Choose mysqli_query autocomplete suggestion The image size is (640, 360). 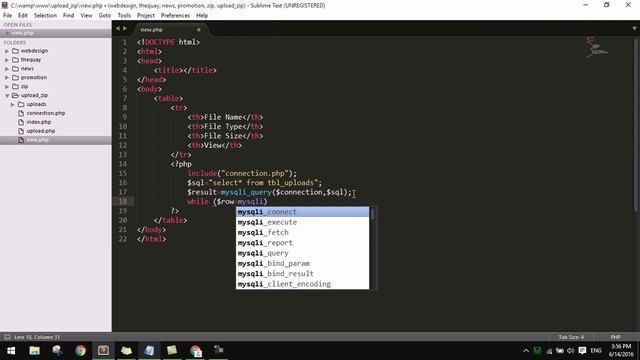[302, 253]
